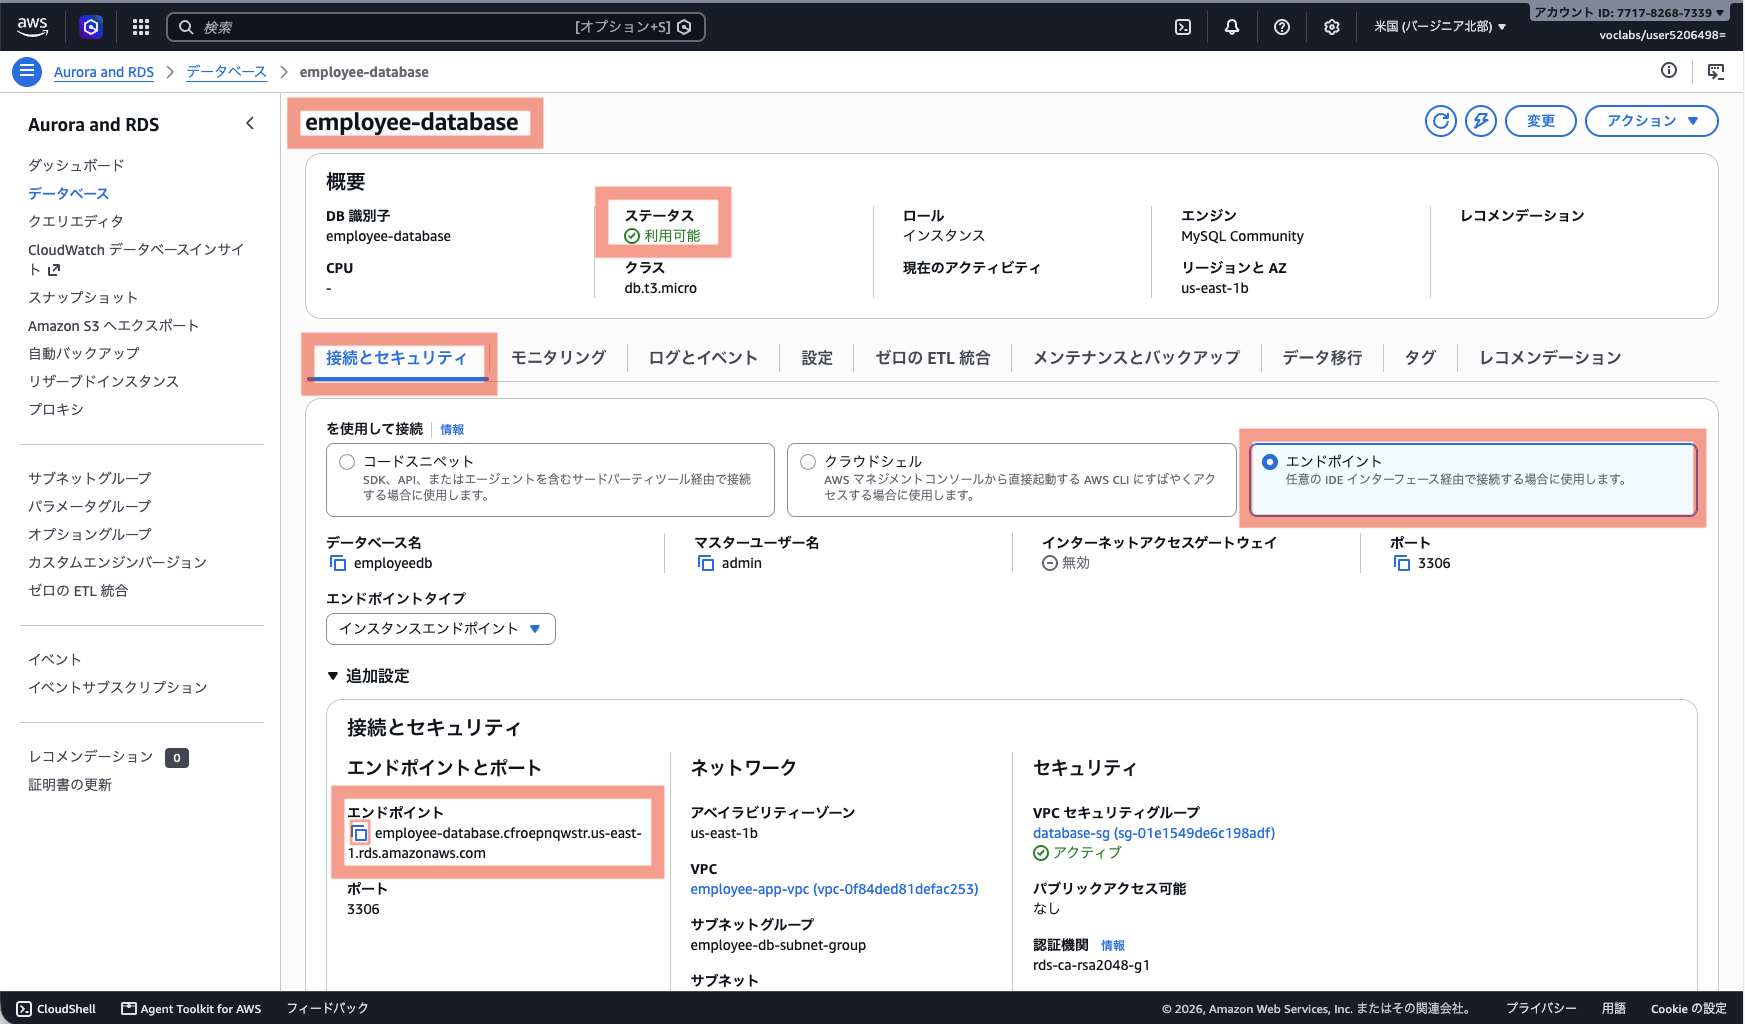Switch to the モニタリング tab

click(559, 358)
